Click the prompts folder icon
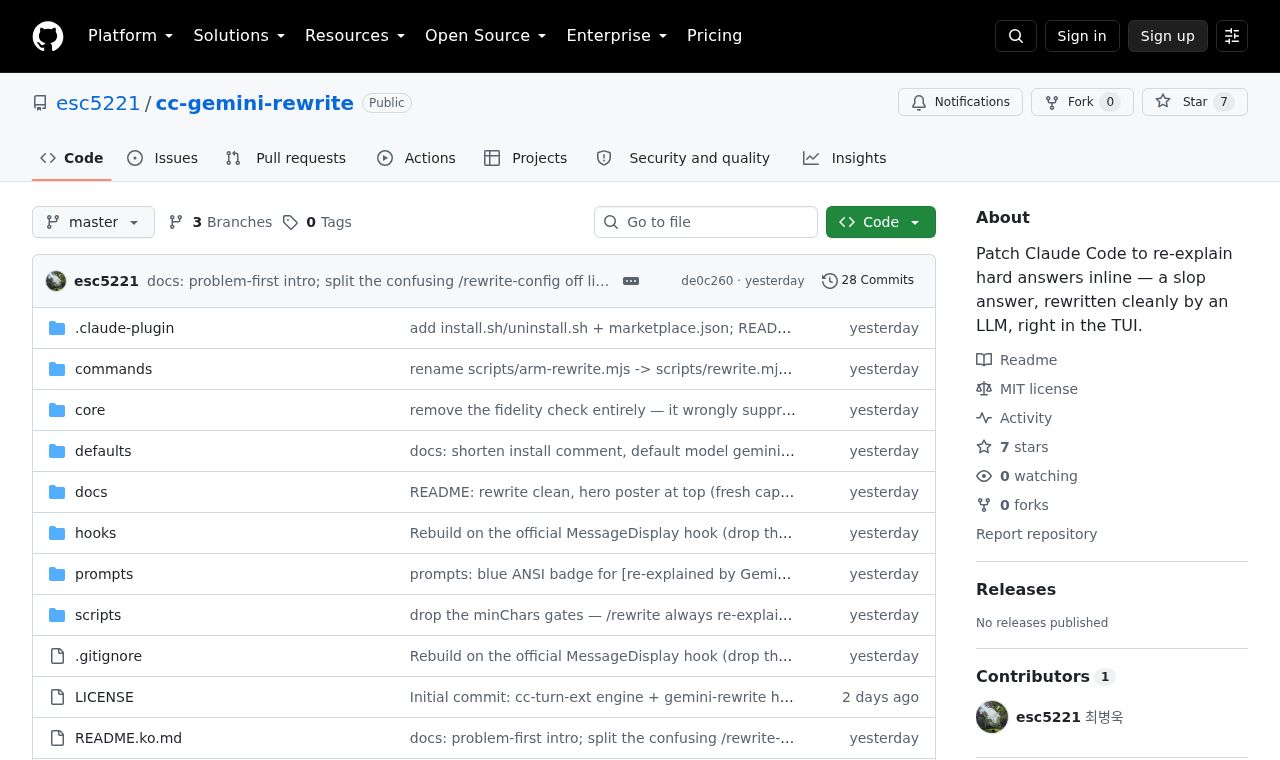 point(57,574)
